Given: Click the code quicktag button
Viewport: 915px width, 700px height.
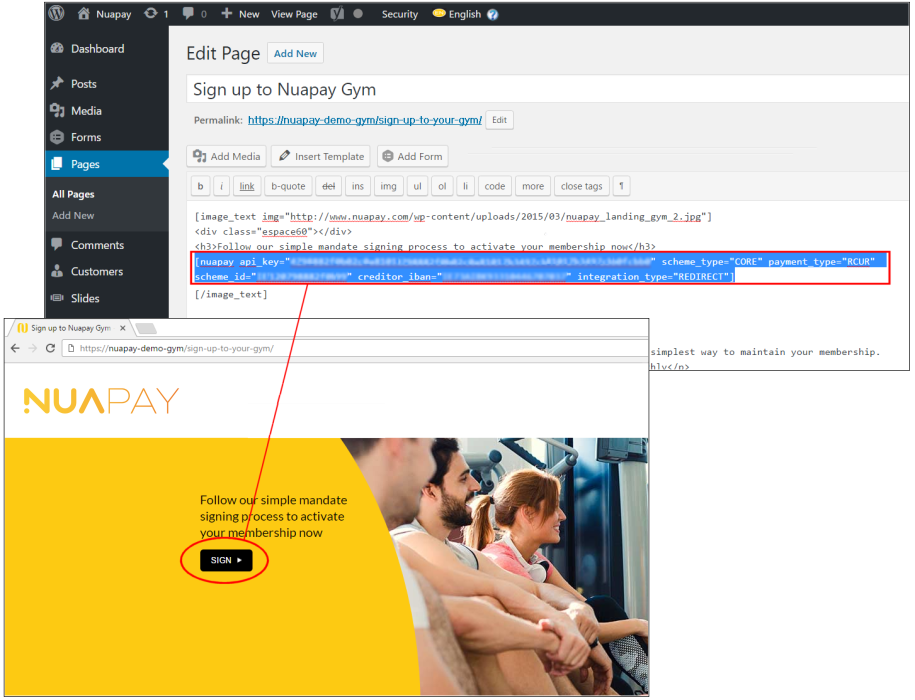Looking at the screenshot, I should [x=494, y=186].
